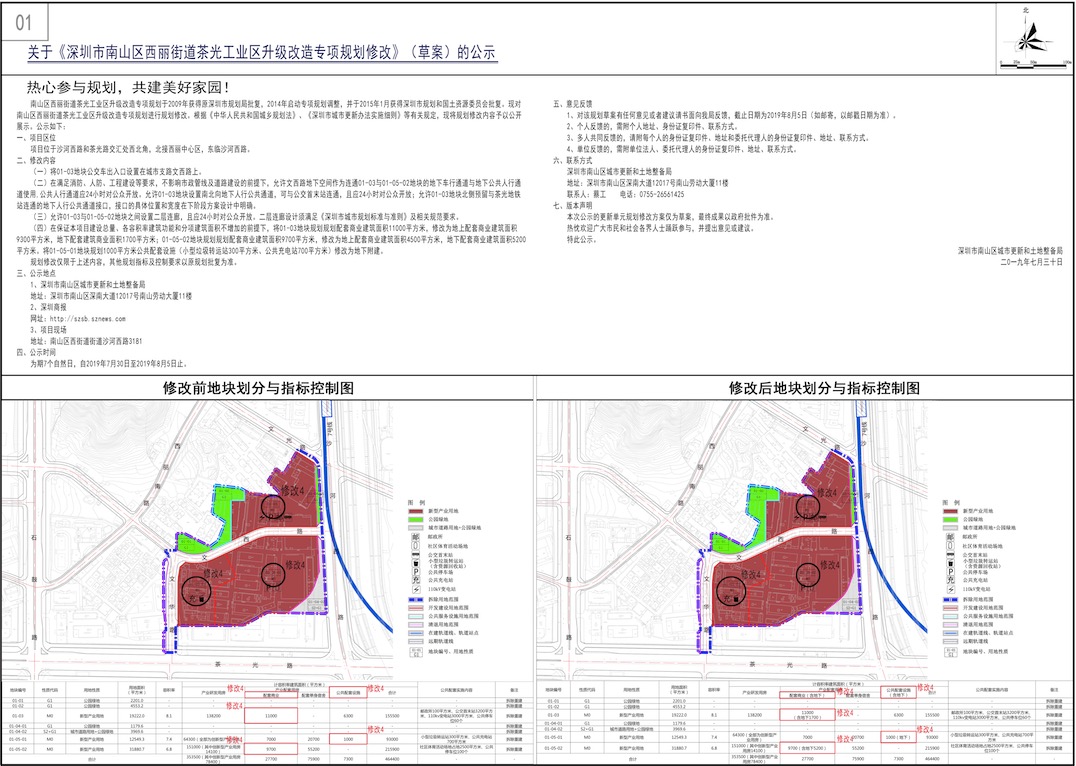Click the section heading '六、联系方式'
The height and width of the screenshot is (766, 1076).
pos(573,161)
